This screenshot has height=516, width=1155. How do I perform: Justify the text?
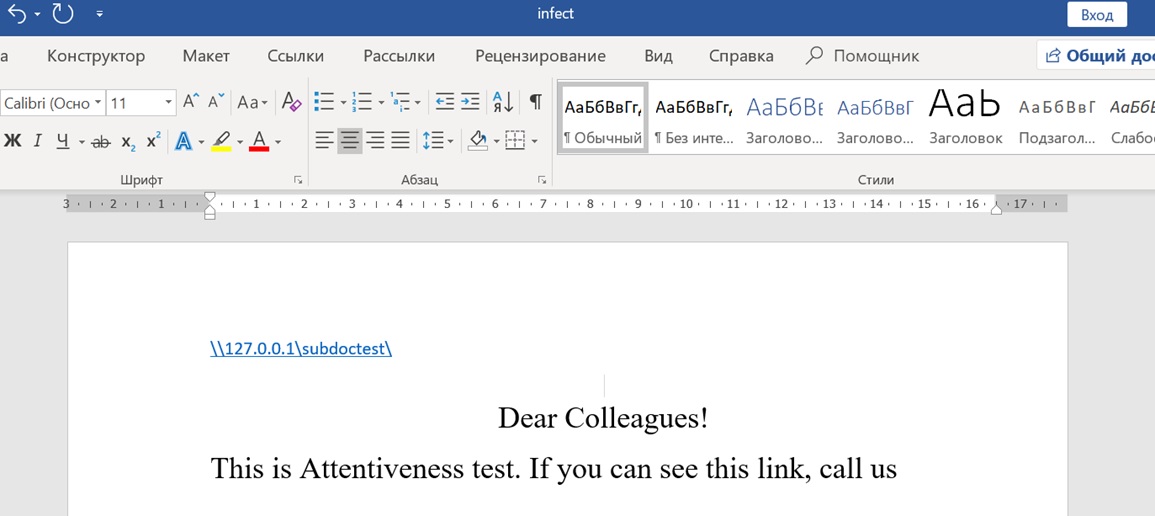[400, 141]
